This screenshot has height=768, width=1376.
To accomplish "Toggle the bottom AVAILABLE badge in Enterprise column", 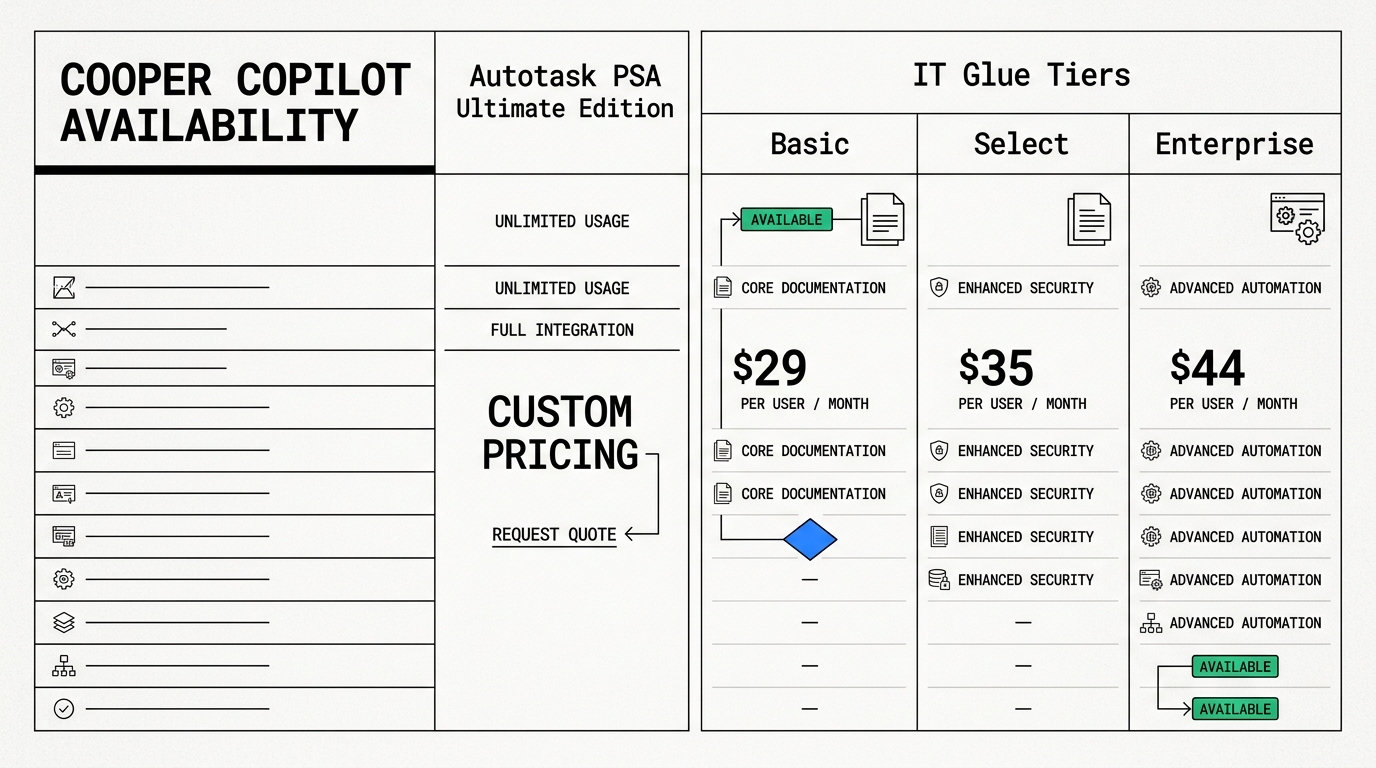I will point(1235,709).
